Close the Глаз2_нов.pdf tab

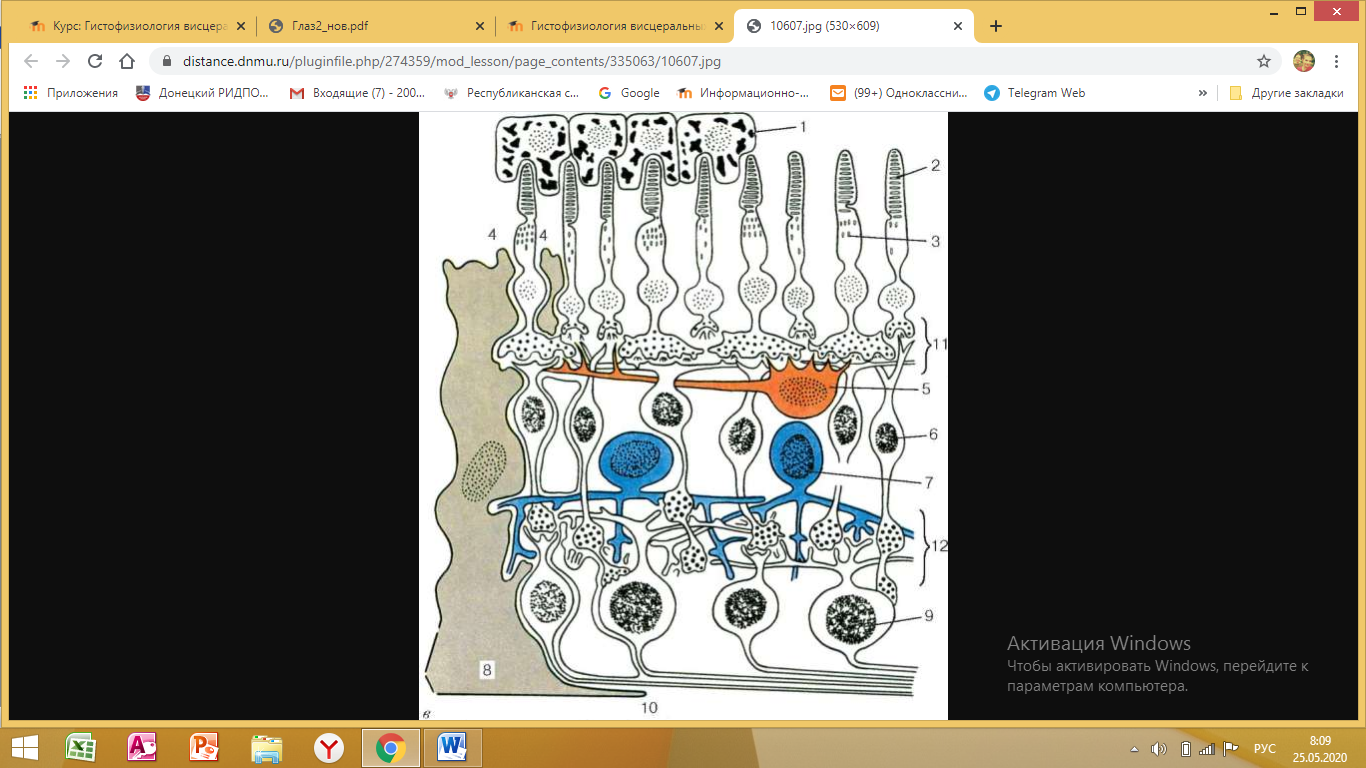tap(478, 26)
